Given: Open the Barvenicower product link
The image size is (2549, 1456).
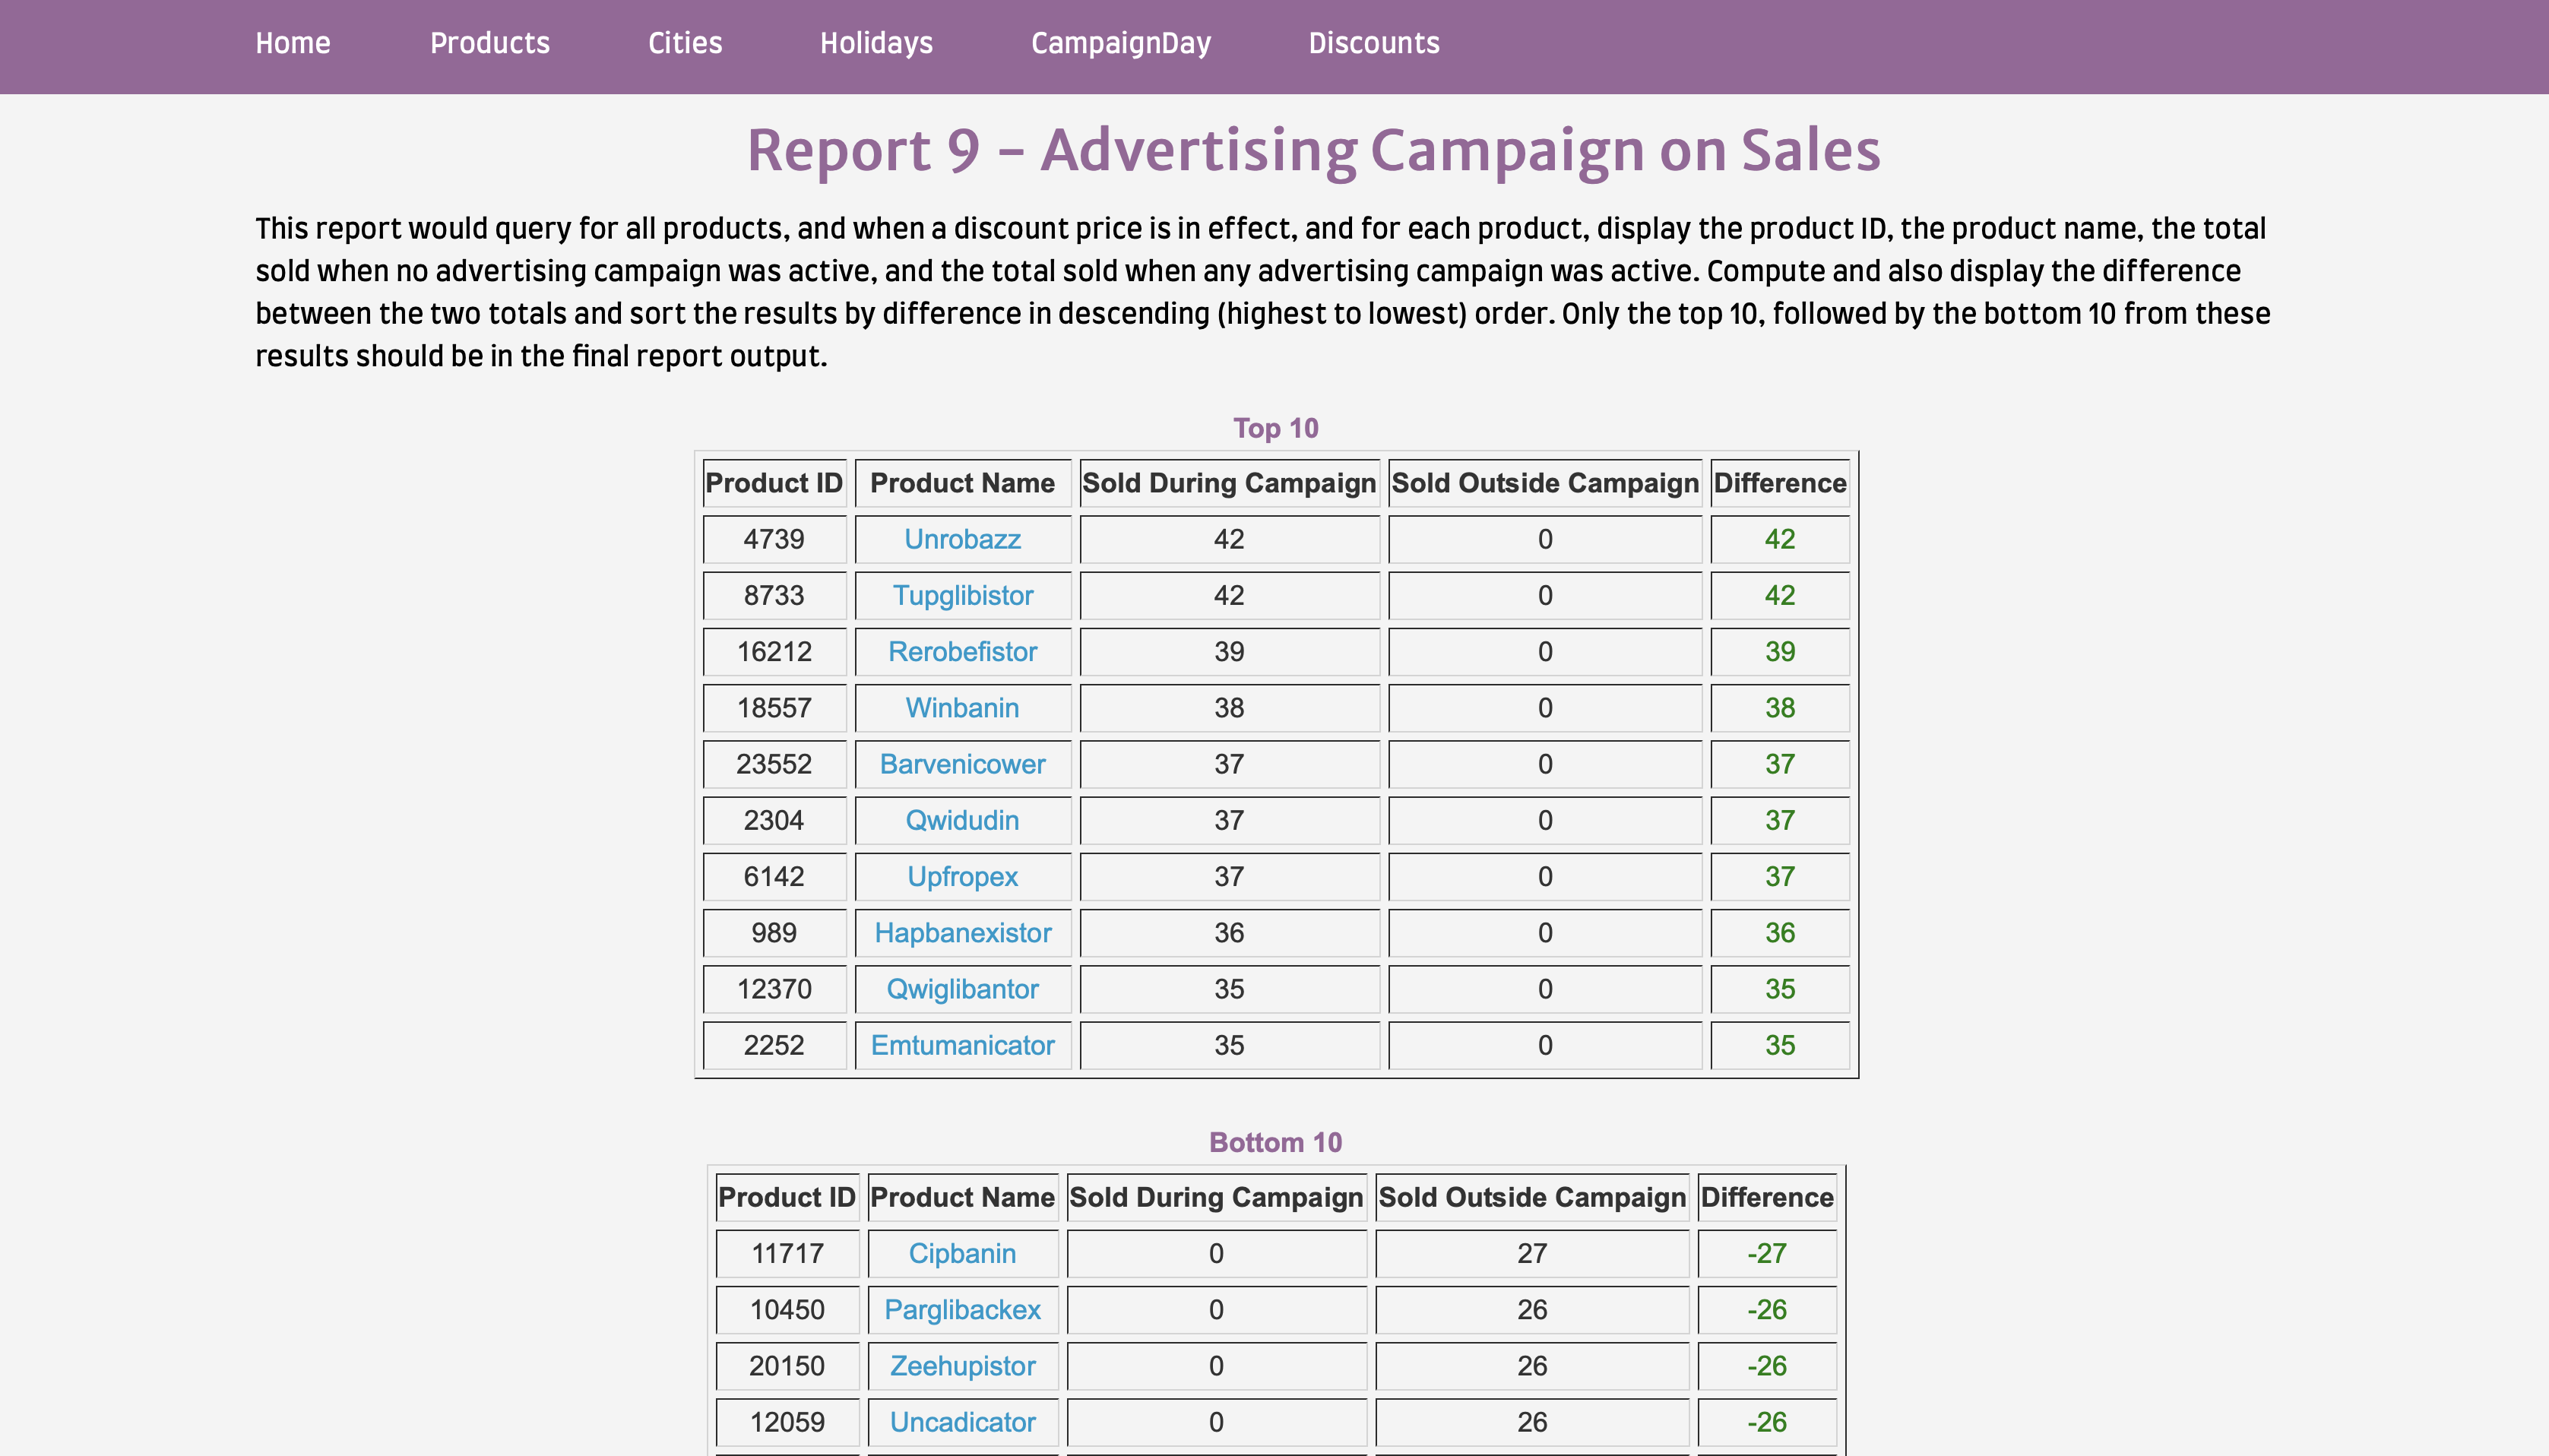Looking at the screenshot, I should (962, 764).
